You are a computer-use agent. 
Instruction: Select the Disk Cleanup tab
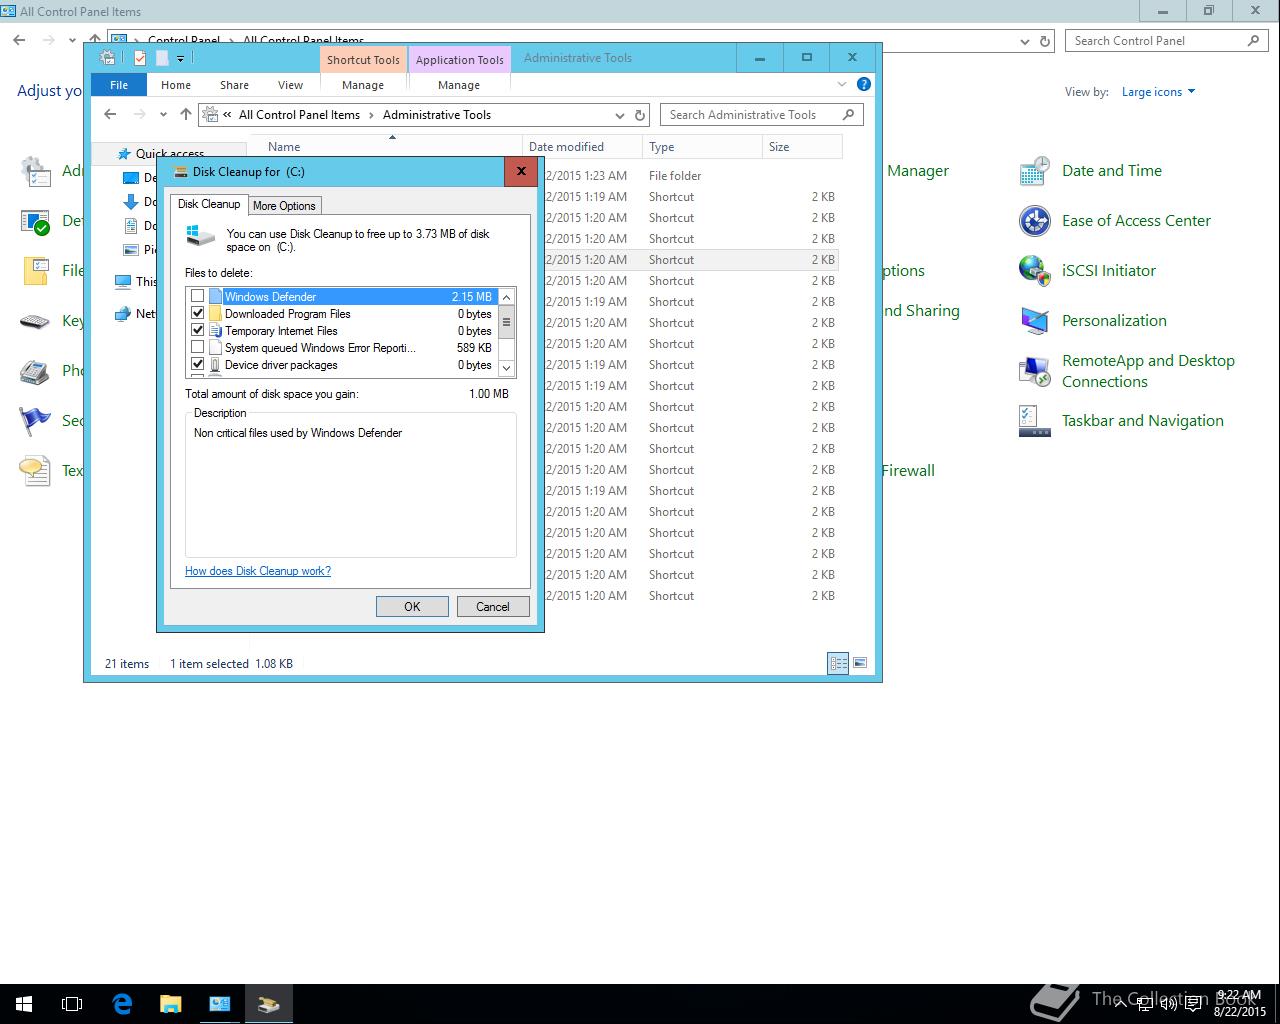209,204
